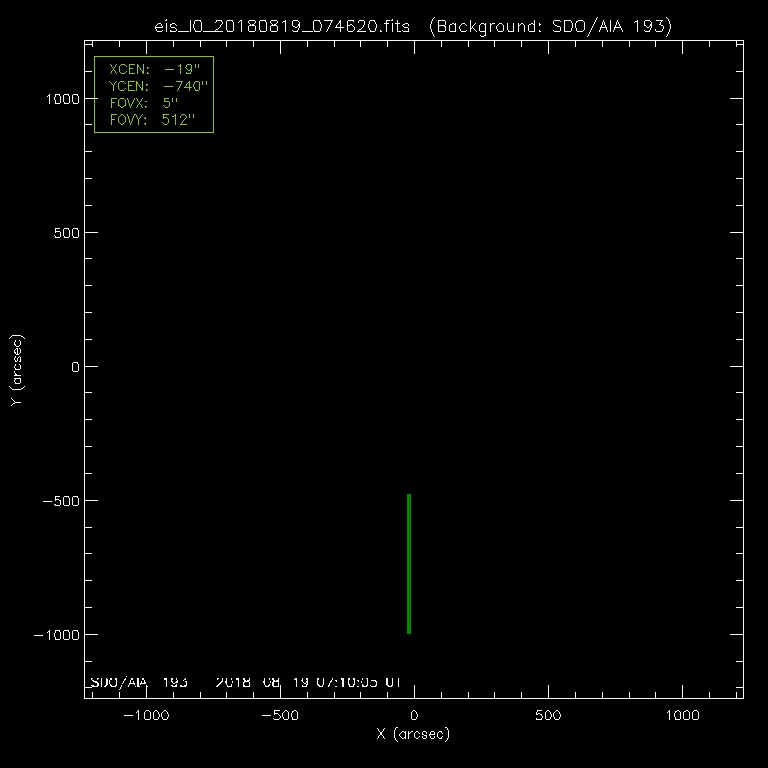
Task: Click the "Y (arcsec)" axis label
Action: click(16, 370)
